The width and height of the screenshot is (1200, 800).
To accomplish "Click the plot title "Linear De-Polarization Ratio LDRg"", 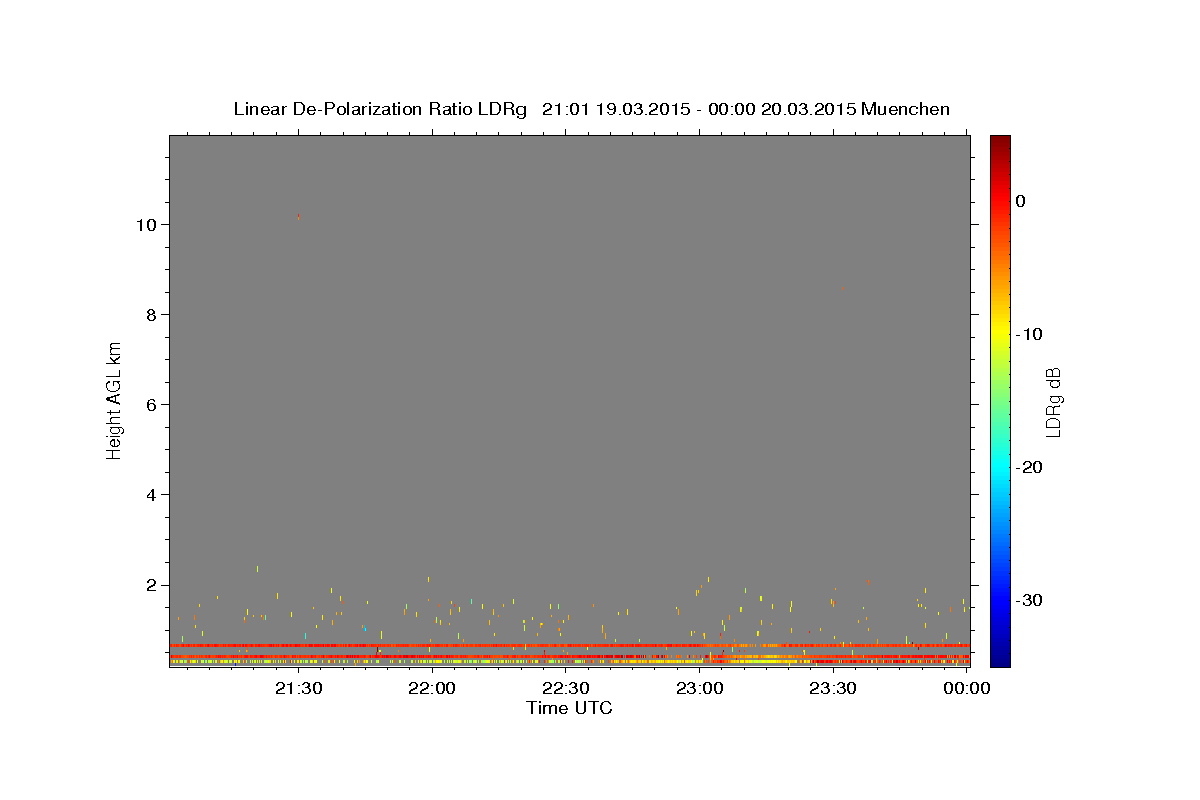I will pos(379,109).
